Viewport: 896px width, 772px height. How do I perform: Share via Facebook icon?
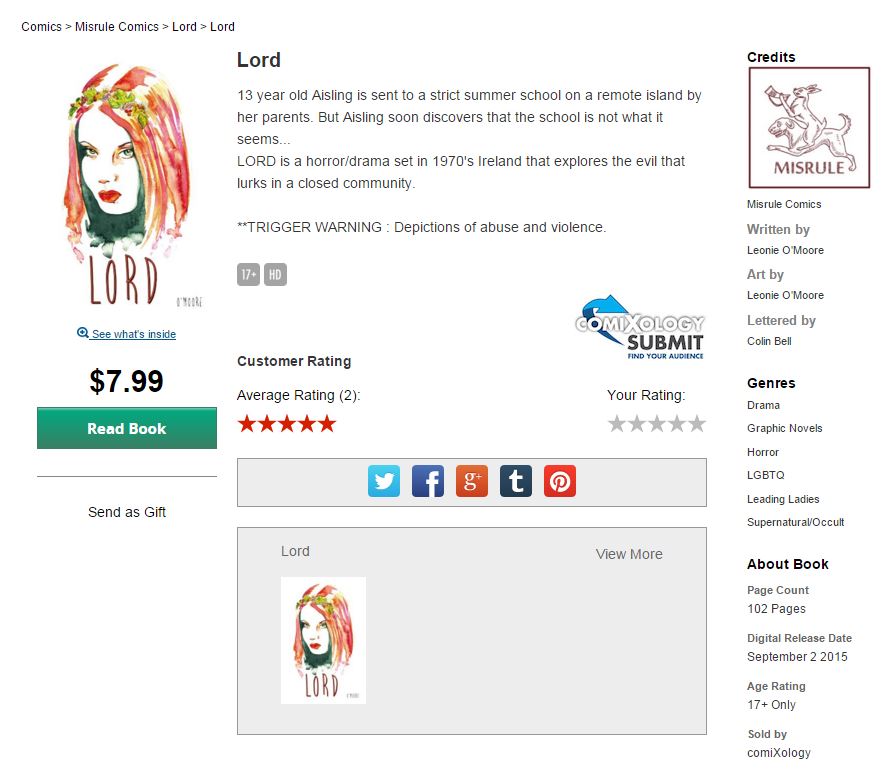pyautogui.click(x=427, y=481)
